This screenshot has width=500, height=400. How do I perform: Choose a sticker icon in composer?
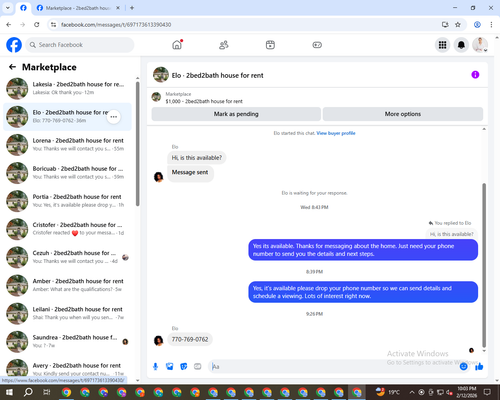coord(184,367)
